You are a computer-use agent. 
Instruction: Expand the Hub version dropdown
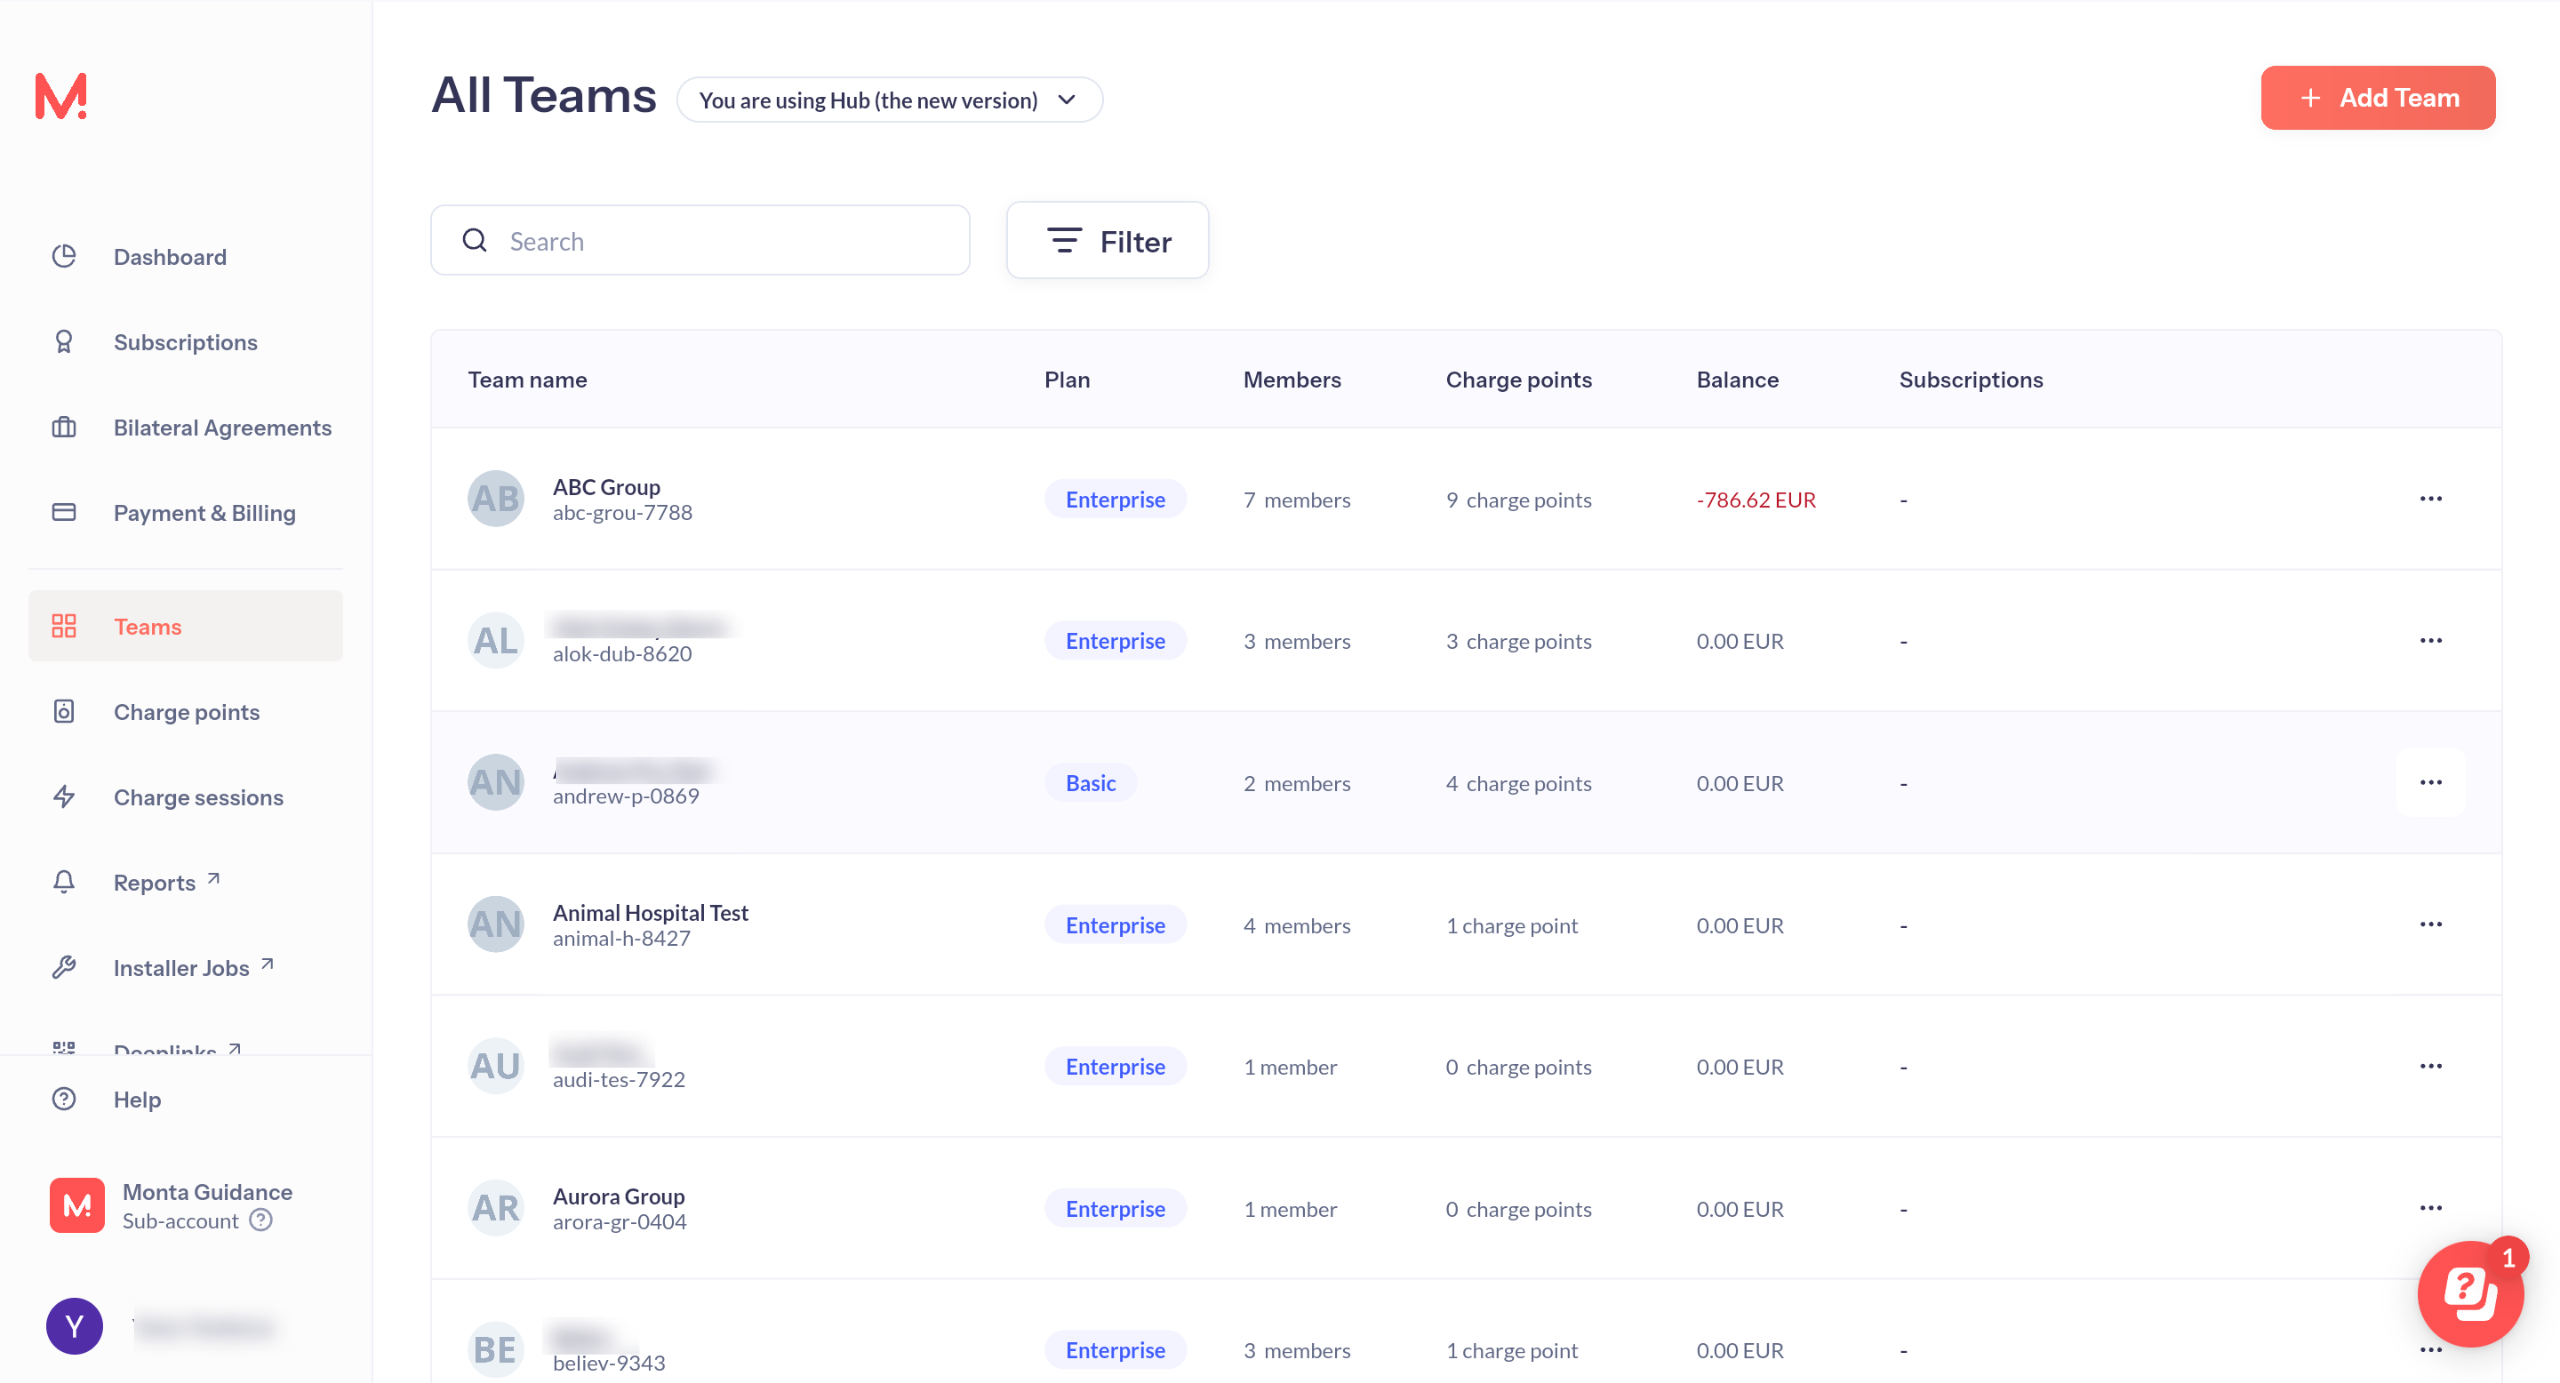tap(889, 100)
